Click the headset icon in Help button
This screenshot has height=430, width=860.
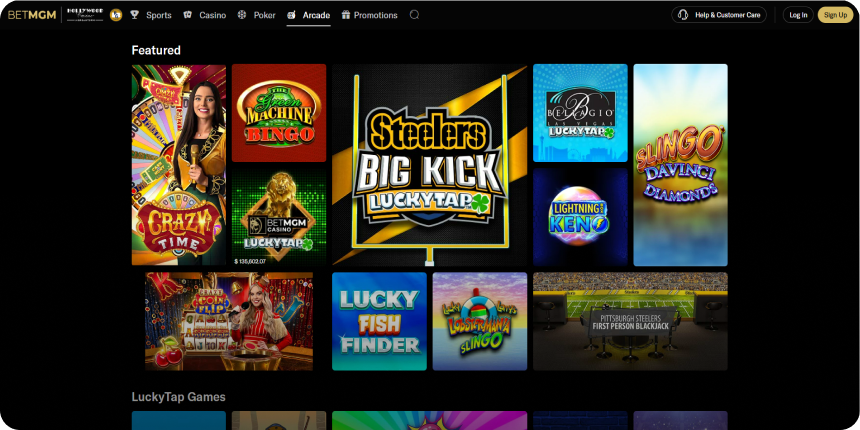tap(683, 15)
